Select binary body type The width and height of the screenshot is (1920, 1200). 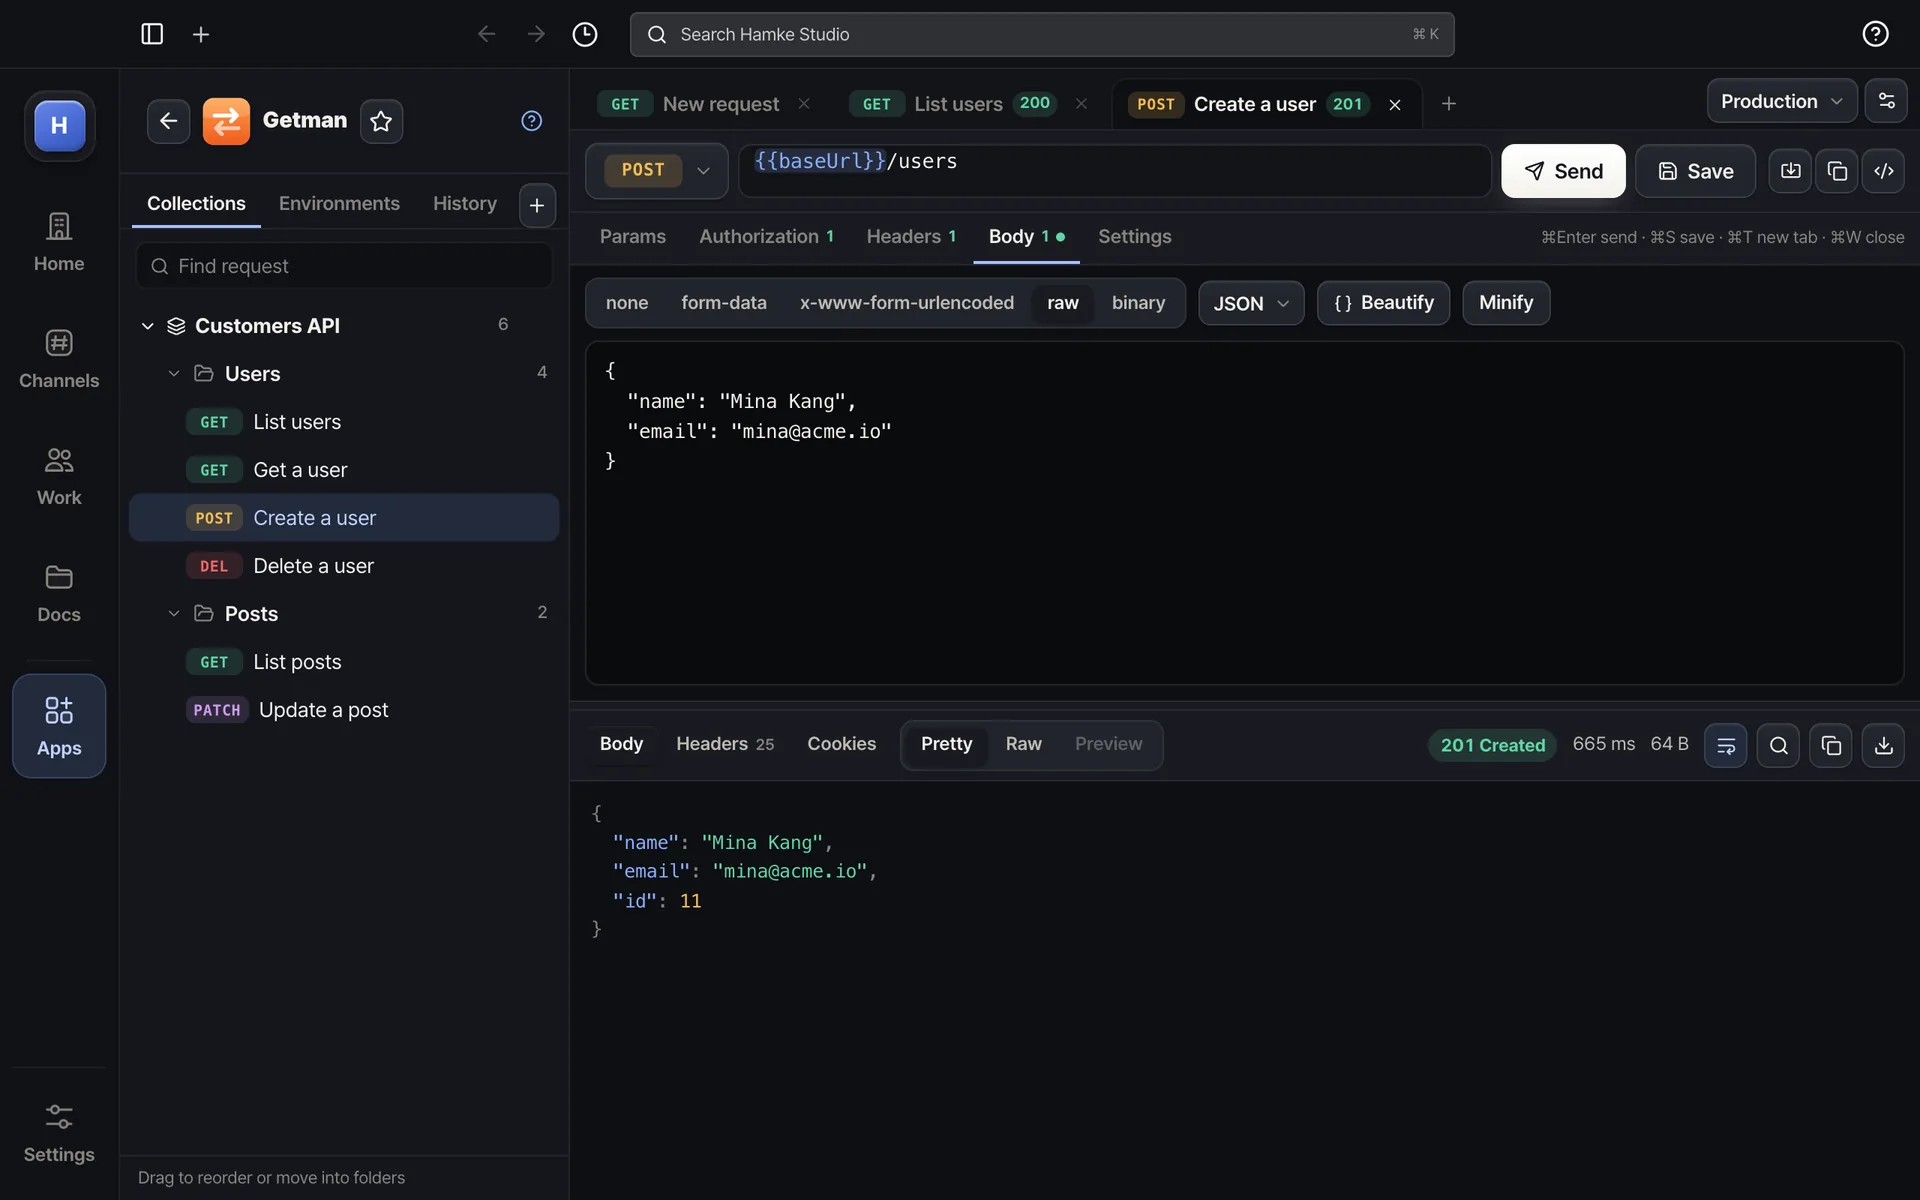(1138, 303)
